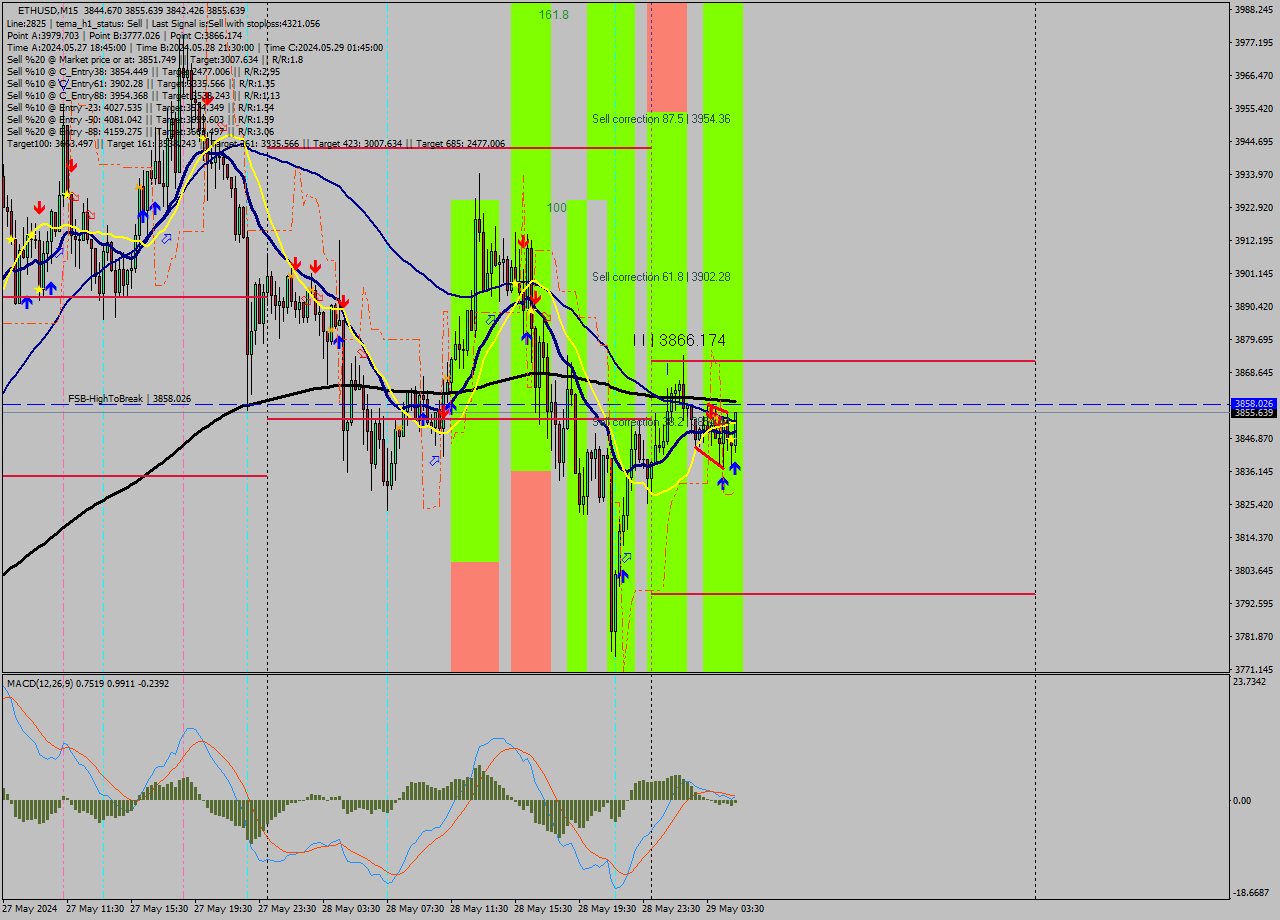The width and height of the screenshot is (1280, 920).
Task: Click the 3846.870 price axis value
Action: tap(1253, 438)
